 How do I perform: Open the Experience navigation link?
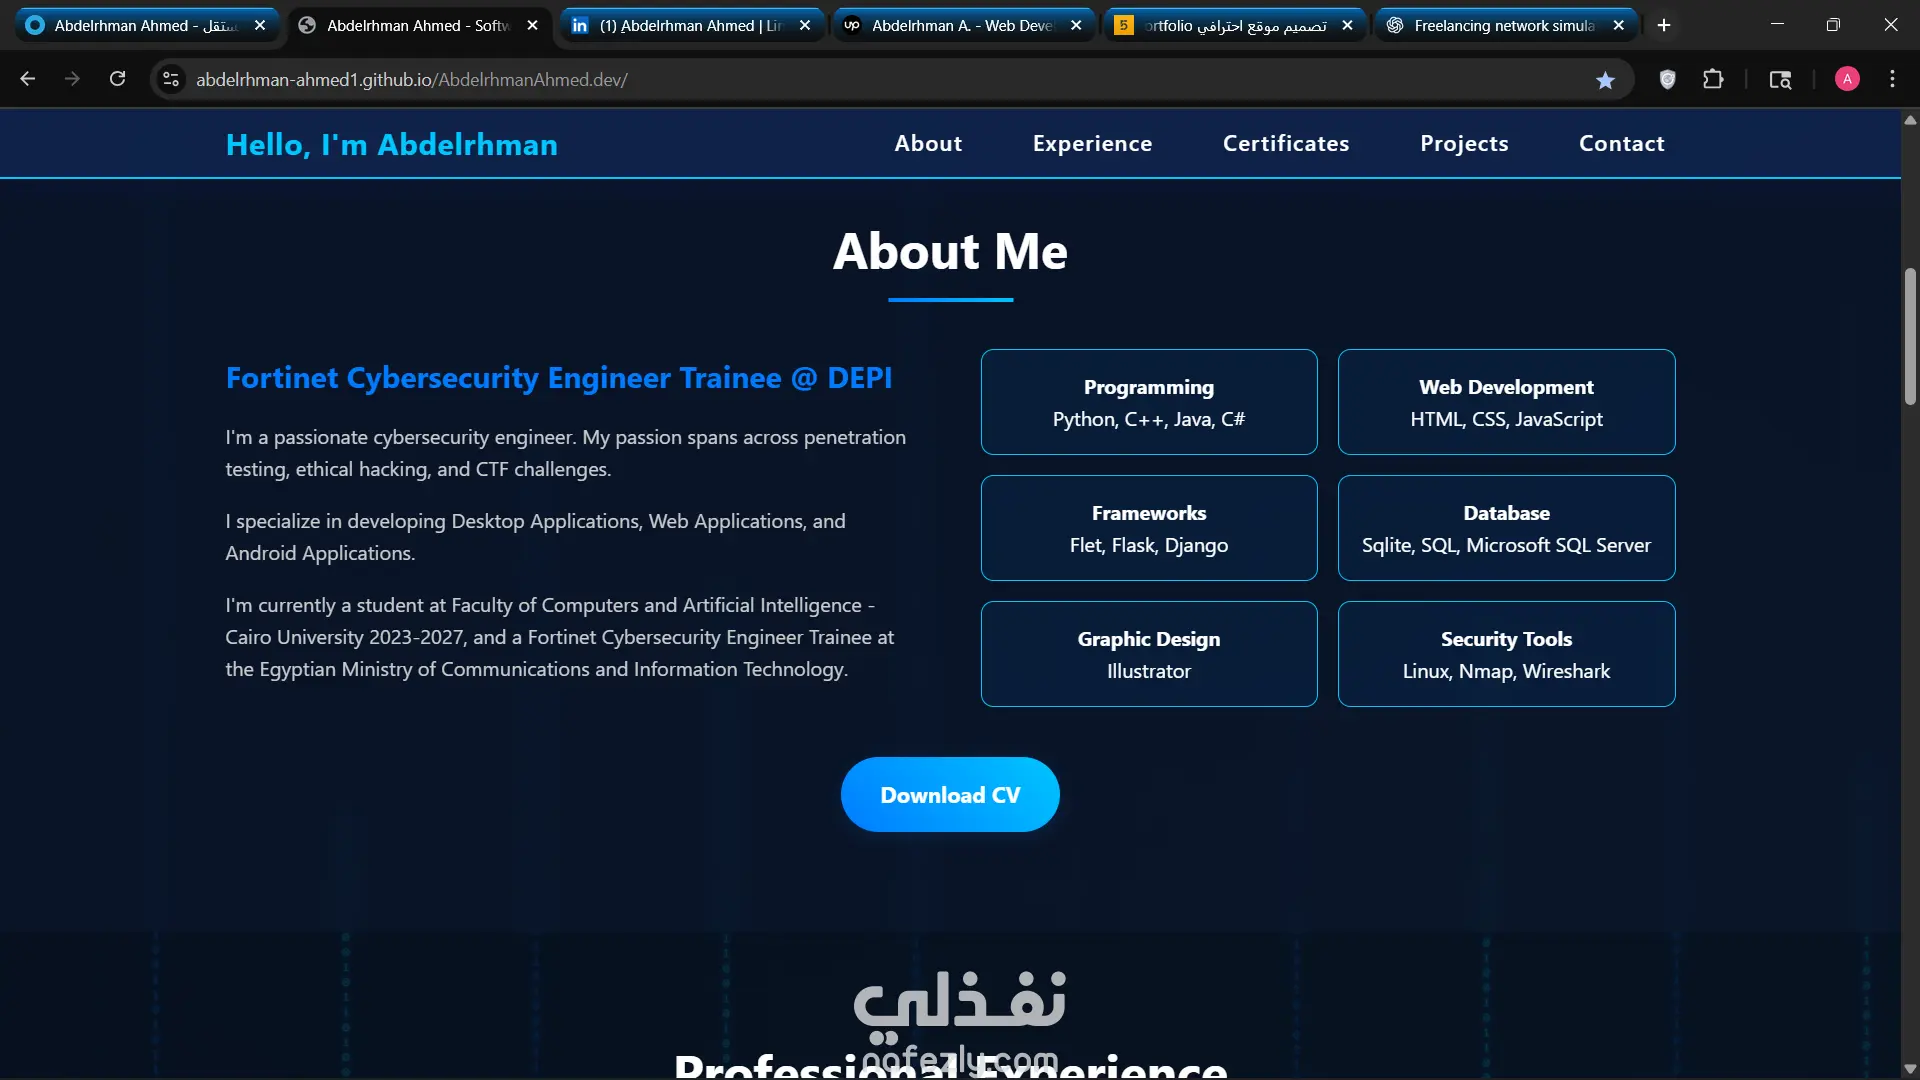click(1092, 144)
